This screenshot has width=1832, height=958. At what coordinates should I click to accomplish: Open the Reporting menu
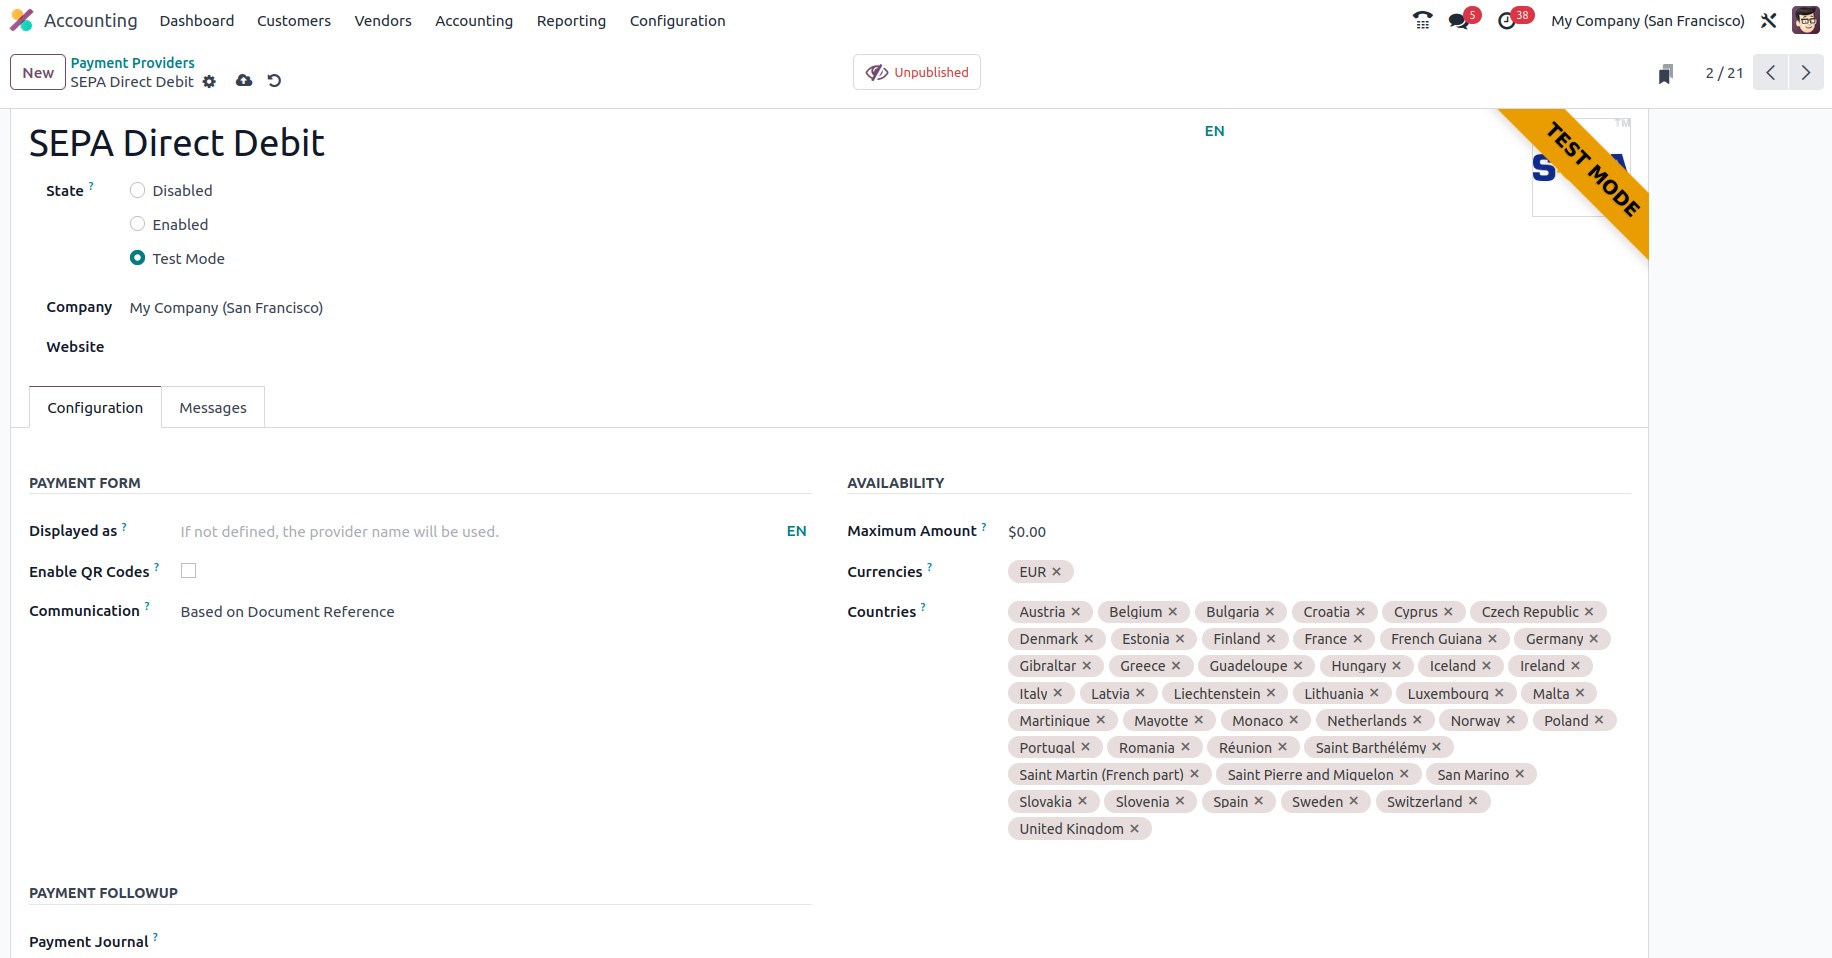(x=571, y=20)
